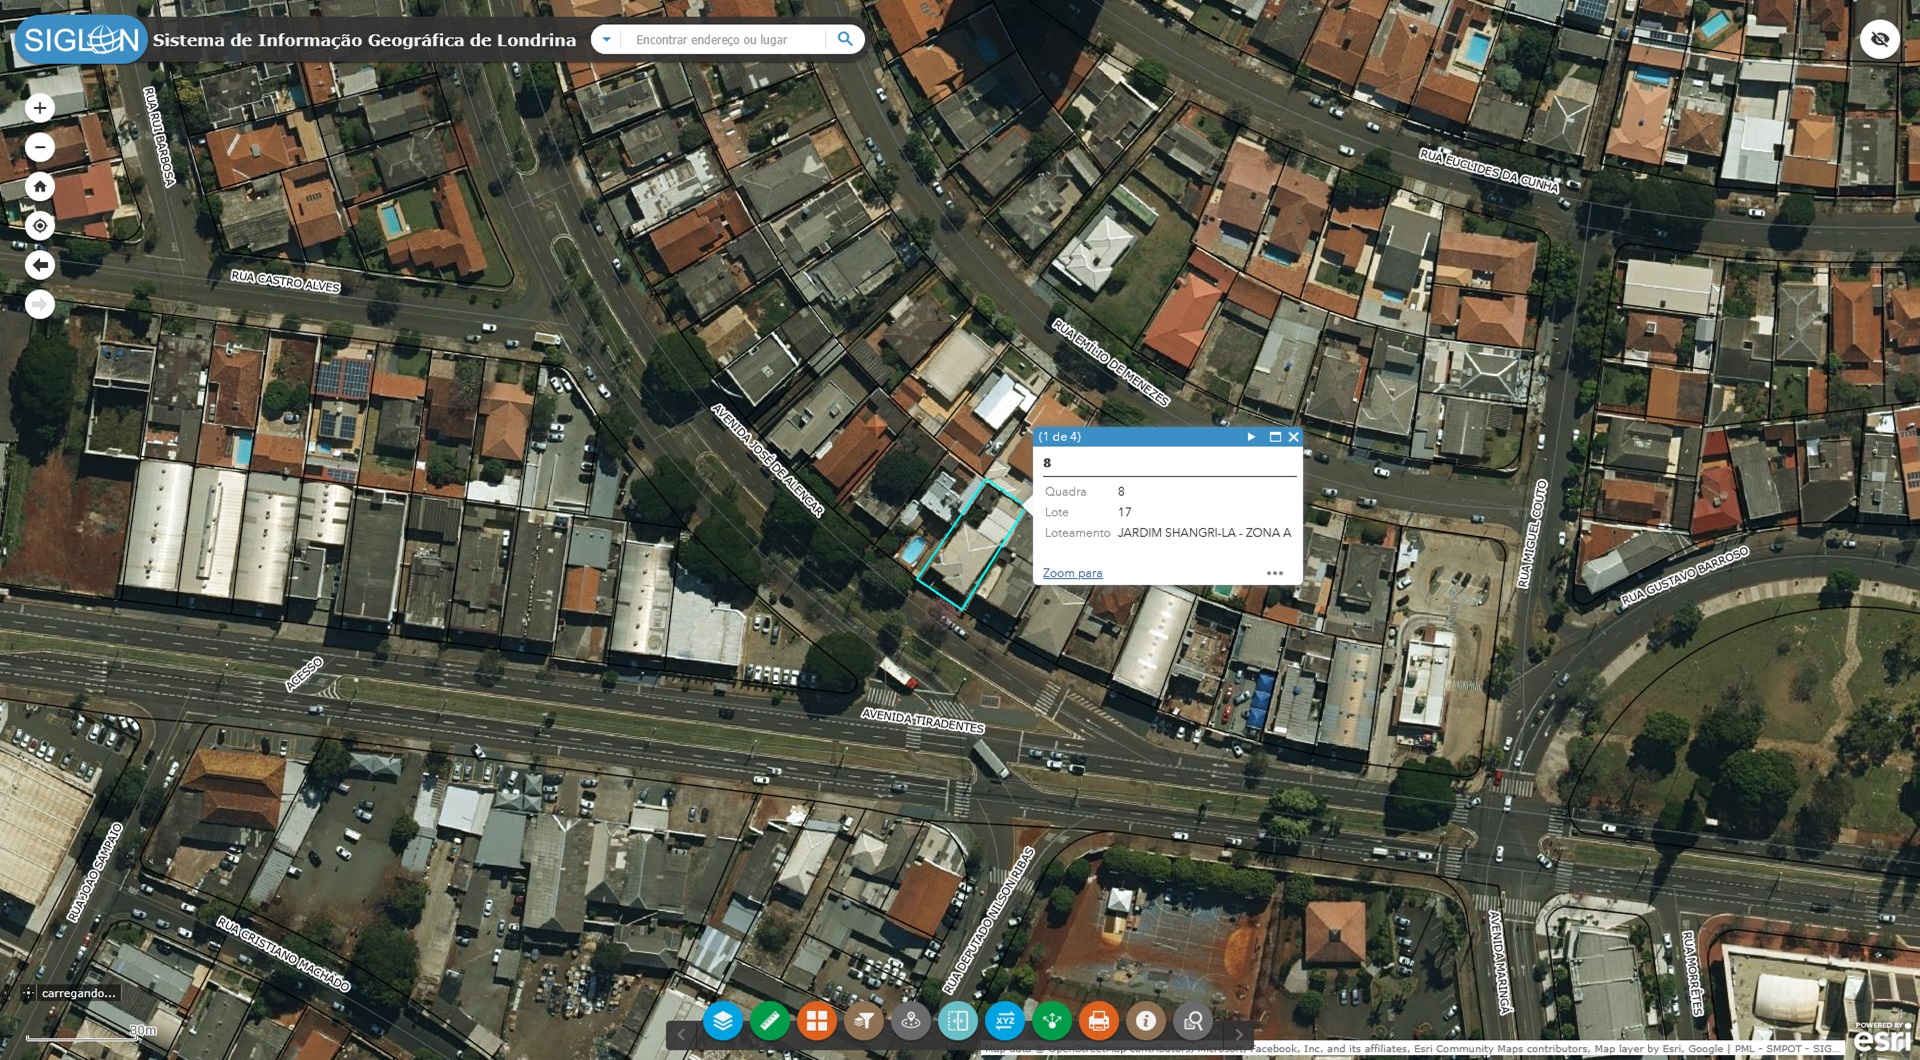Go back to previous map extent
The image size is (1920, 1060).
click(40, 265)
